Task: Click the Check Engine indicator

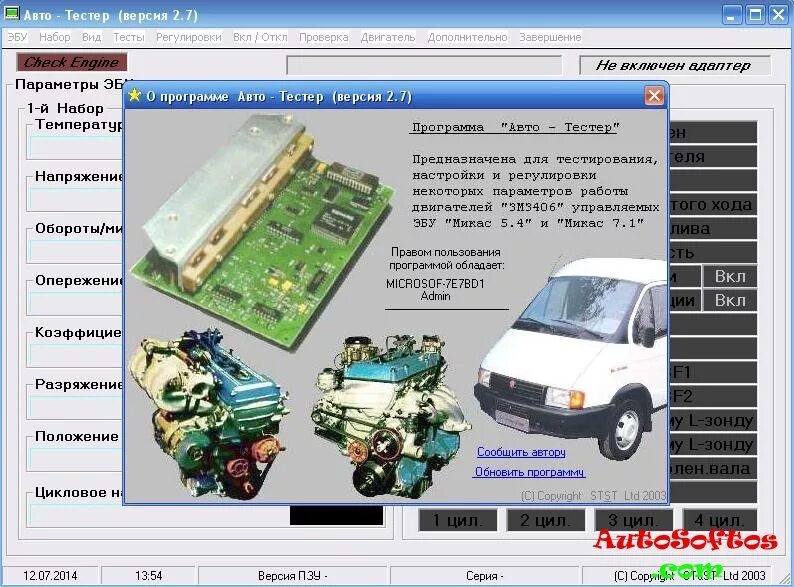Action: (x=71, y=62)
